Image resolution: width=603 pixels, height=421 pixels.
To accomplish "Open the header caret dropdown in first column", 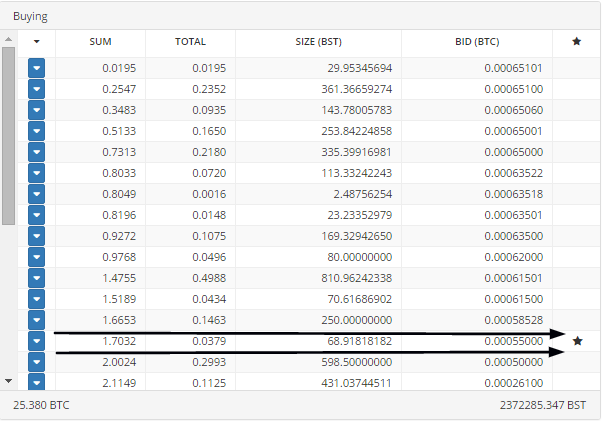I will click(x=37, y=42).
